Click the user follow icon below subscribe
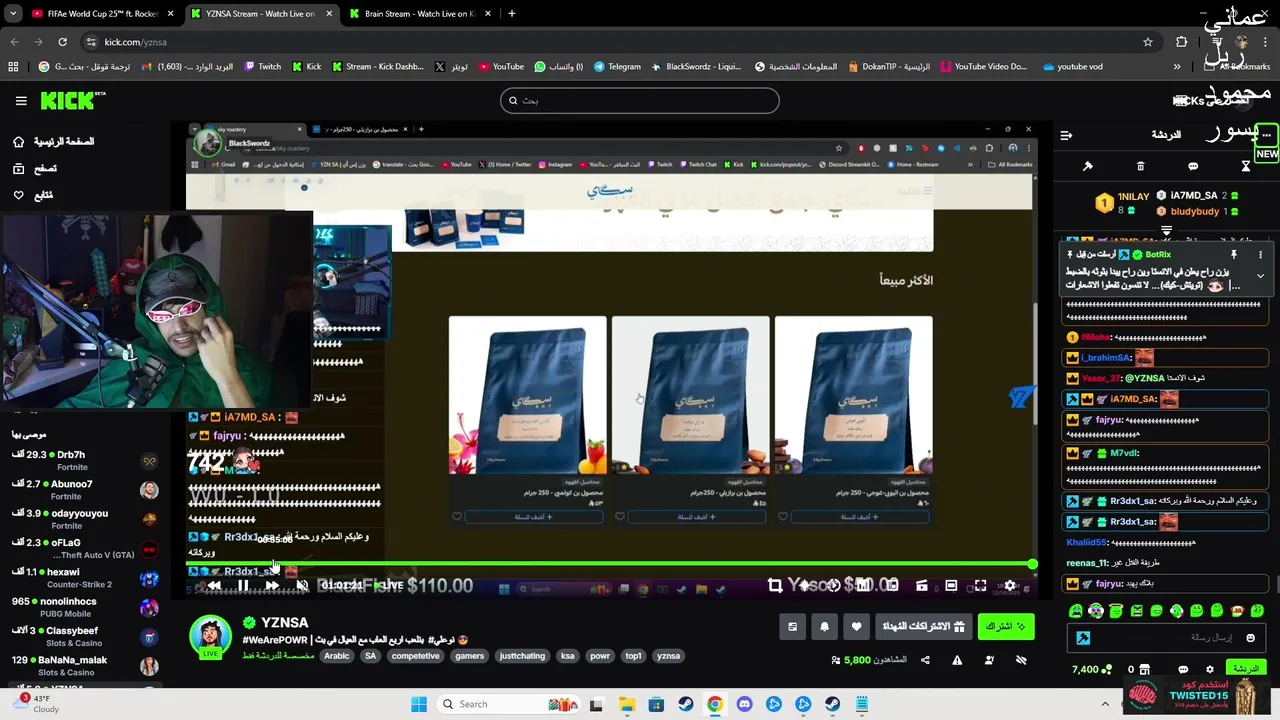Viewport: 1280px width, 720px height. pyautogui.click(x=989, y=660)
